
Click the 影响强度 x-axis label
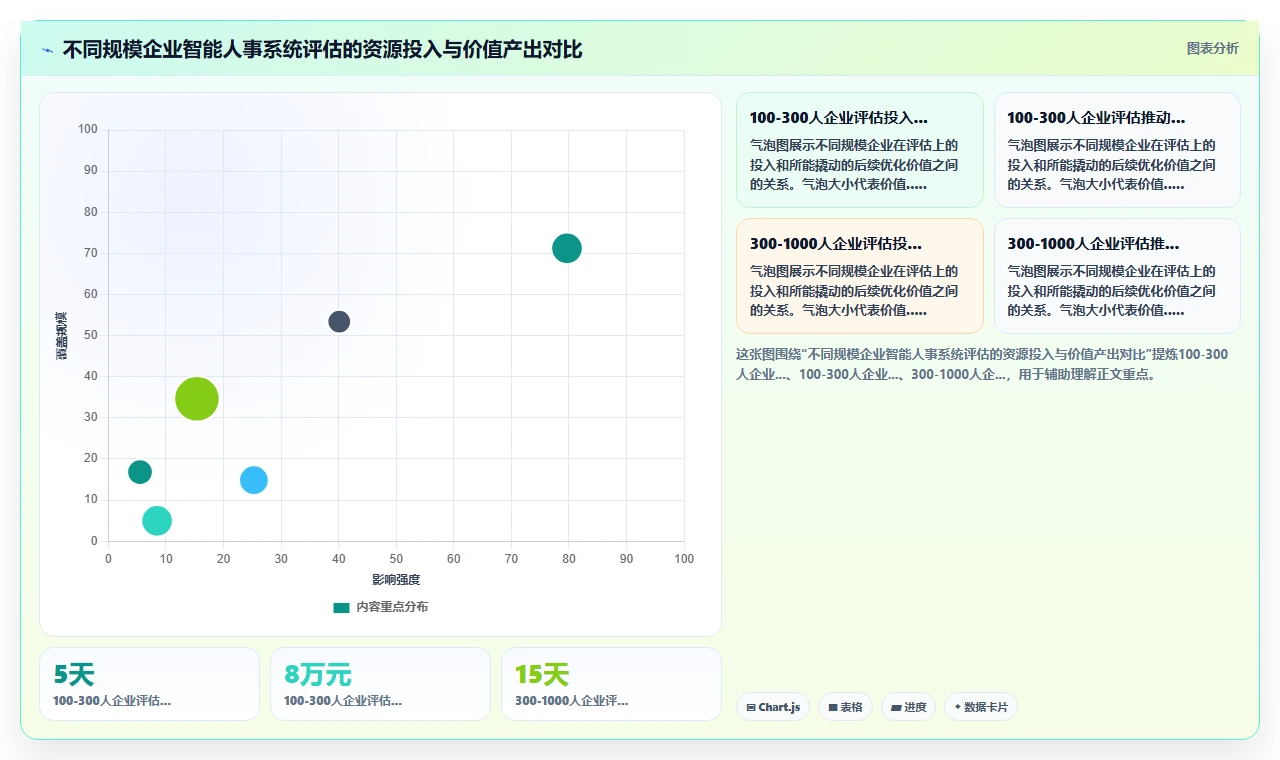coord(396,580)
